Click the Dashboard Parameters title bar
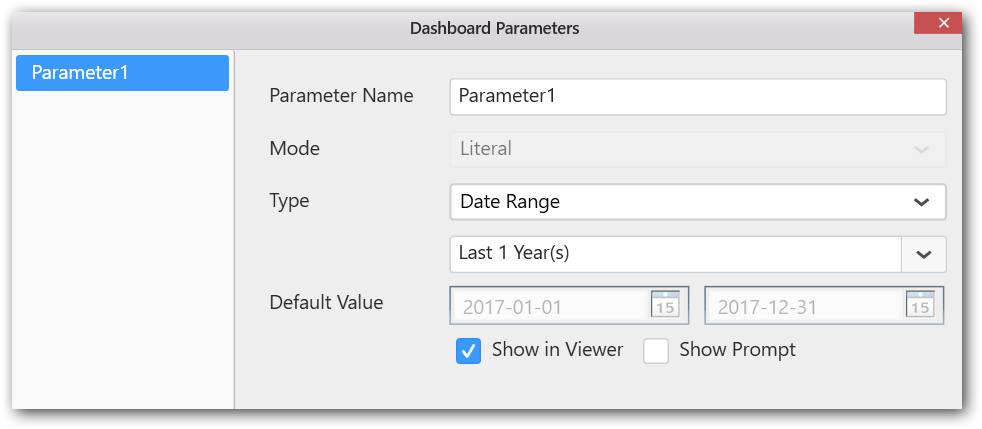The image size is (982, 429). [494, 28]
